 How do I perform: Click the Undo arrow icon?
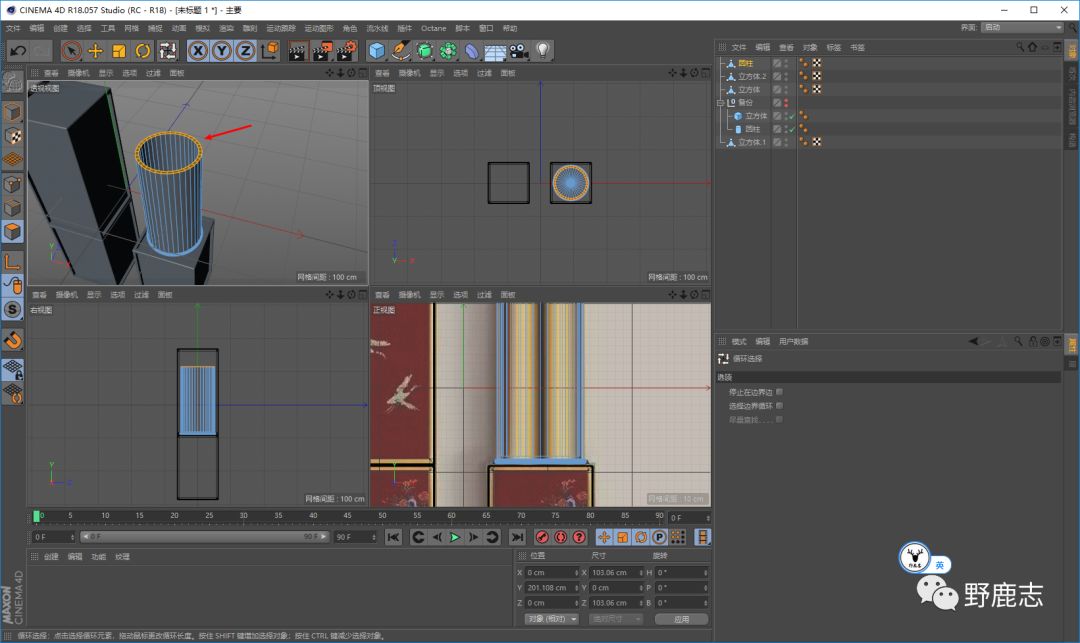pos(17,50)
